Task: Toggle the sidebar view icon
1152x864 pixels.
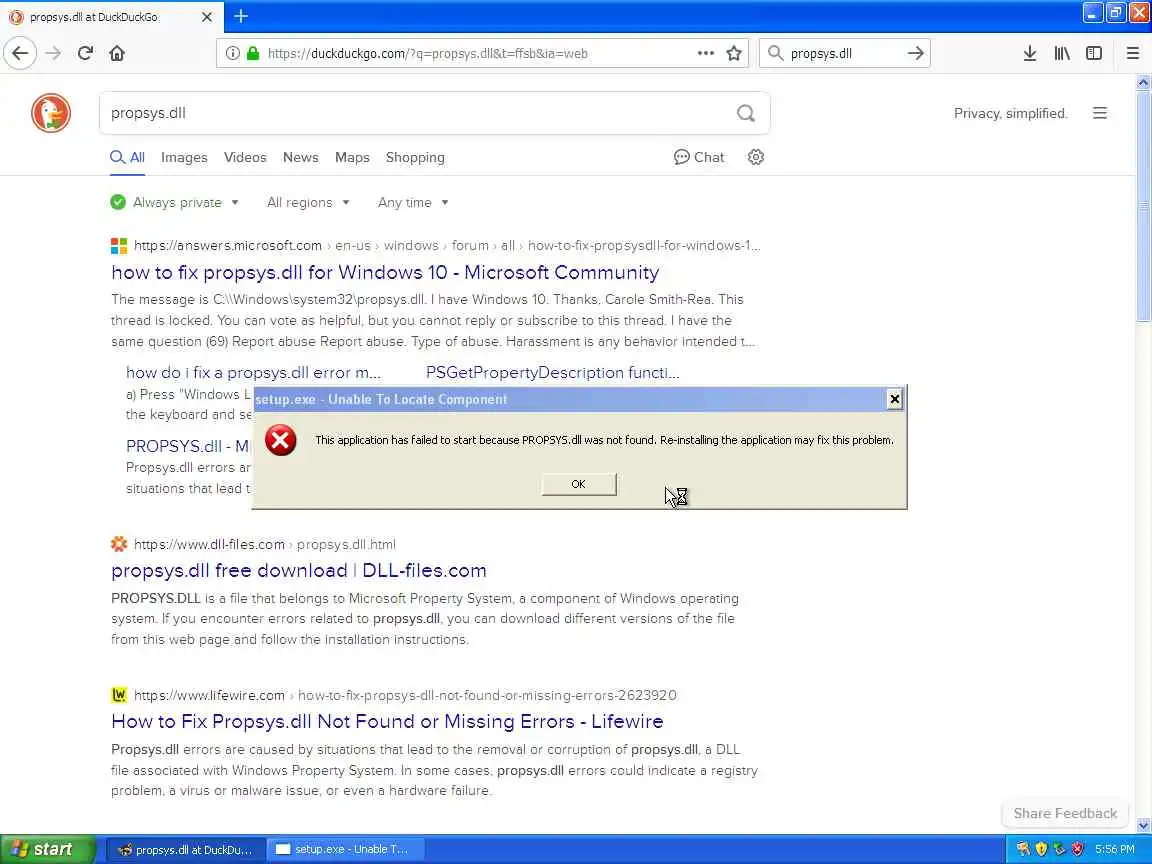Action: click(x=1094, y=53)
